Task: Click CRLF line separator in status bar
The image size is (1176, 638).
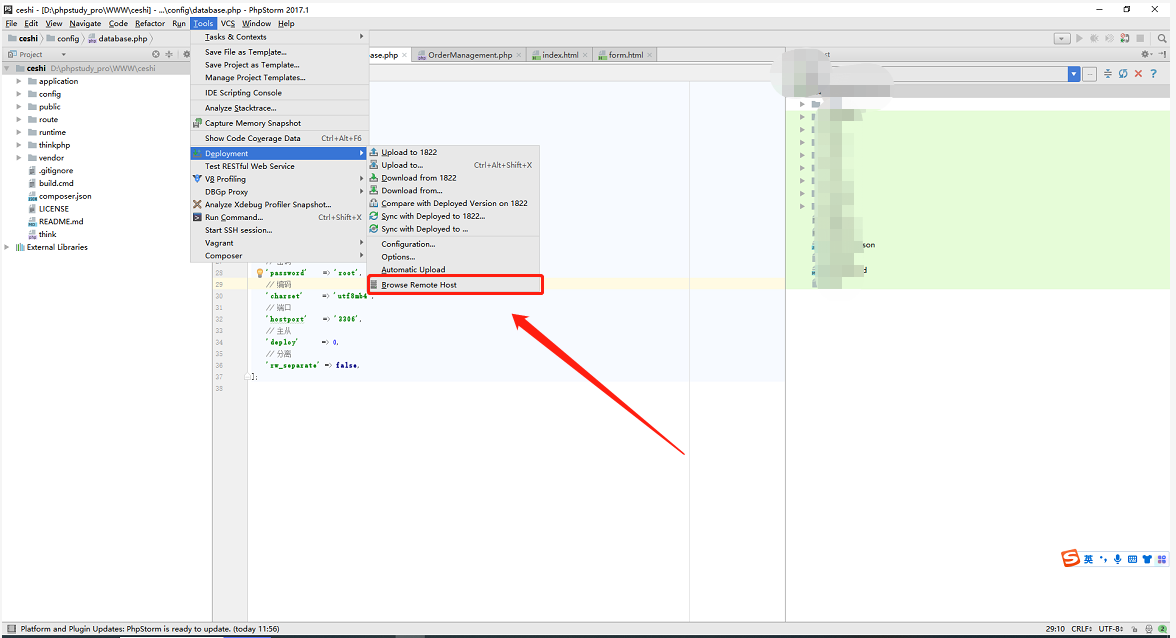Action: (x=1082, y=629)
